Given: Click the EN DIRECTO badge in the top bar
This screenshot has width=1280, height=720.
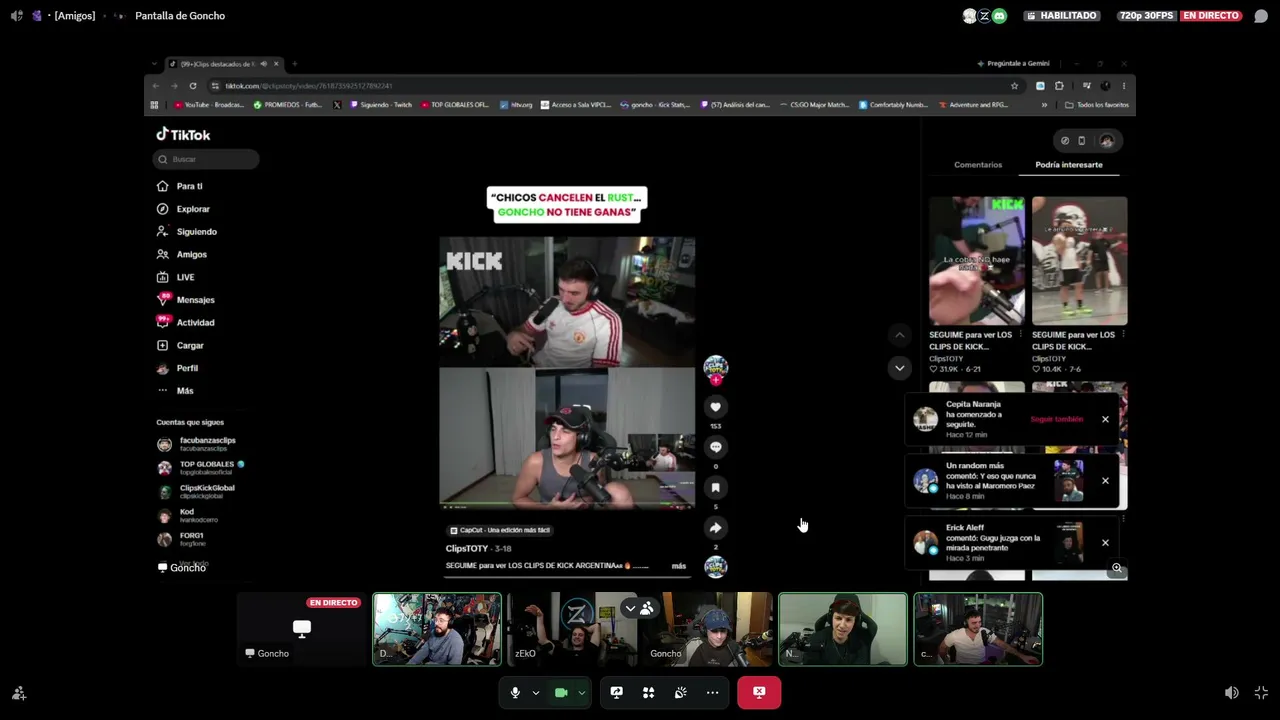Looking at the screenshot, I should point(1211,16).
